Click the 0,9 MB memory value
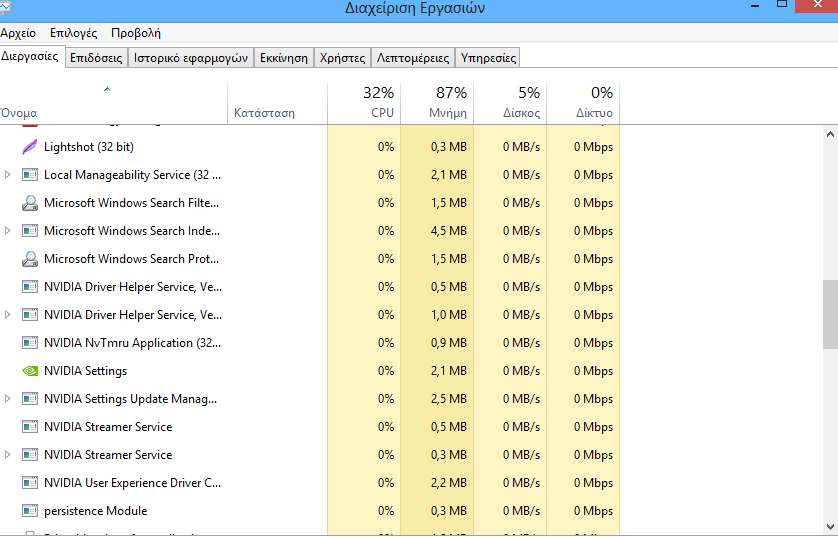The width and height of the screenshot is (838, 537). pos(449,343)
